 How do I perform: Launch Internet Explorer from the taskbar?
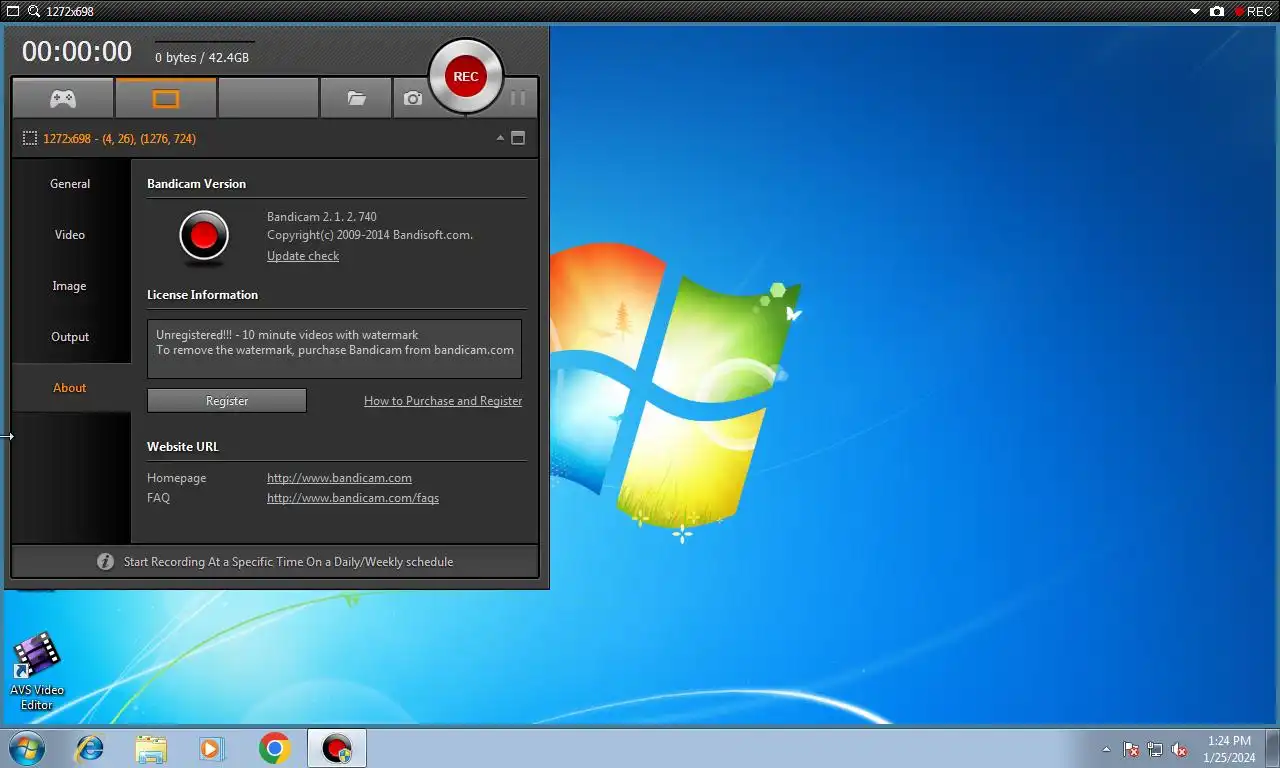click(90, 748)
